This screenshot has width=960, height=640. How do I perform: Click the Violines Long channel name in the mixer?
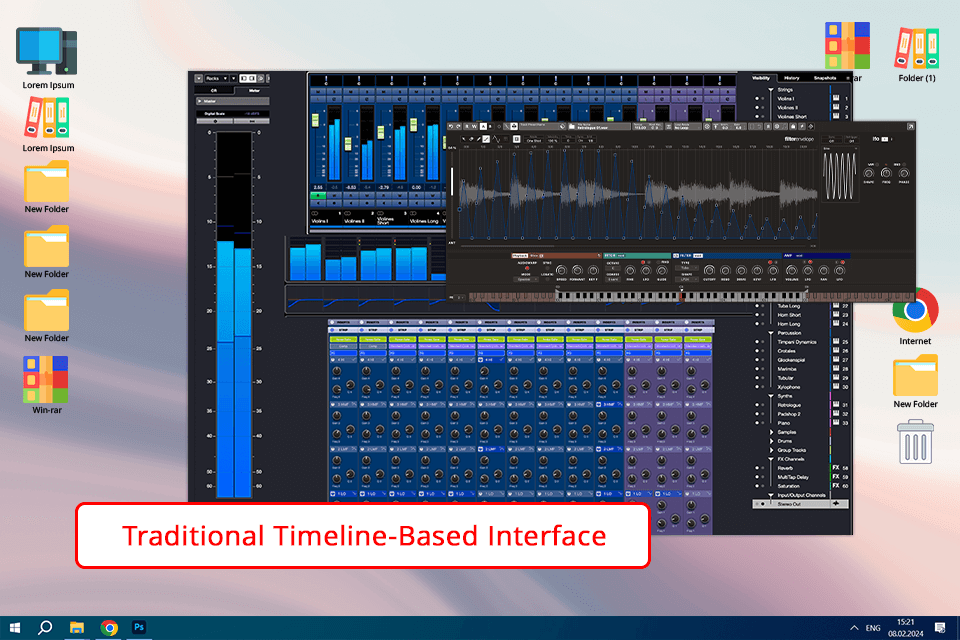click(x=424, y=221)
